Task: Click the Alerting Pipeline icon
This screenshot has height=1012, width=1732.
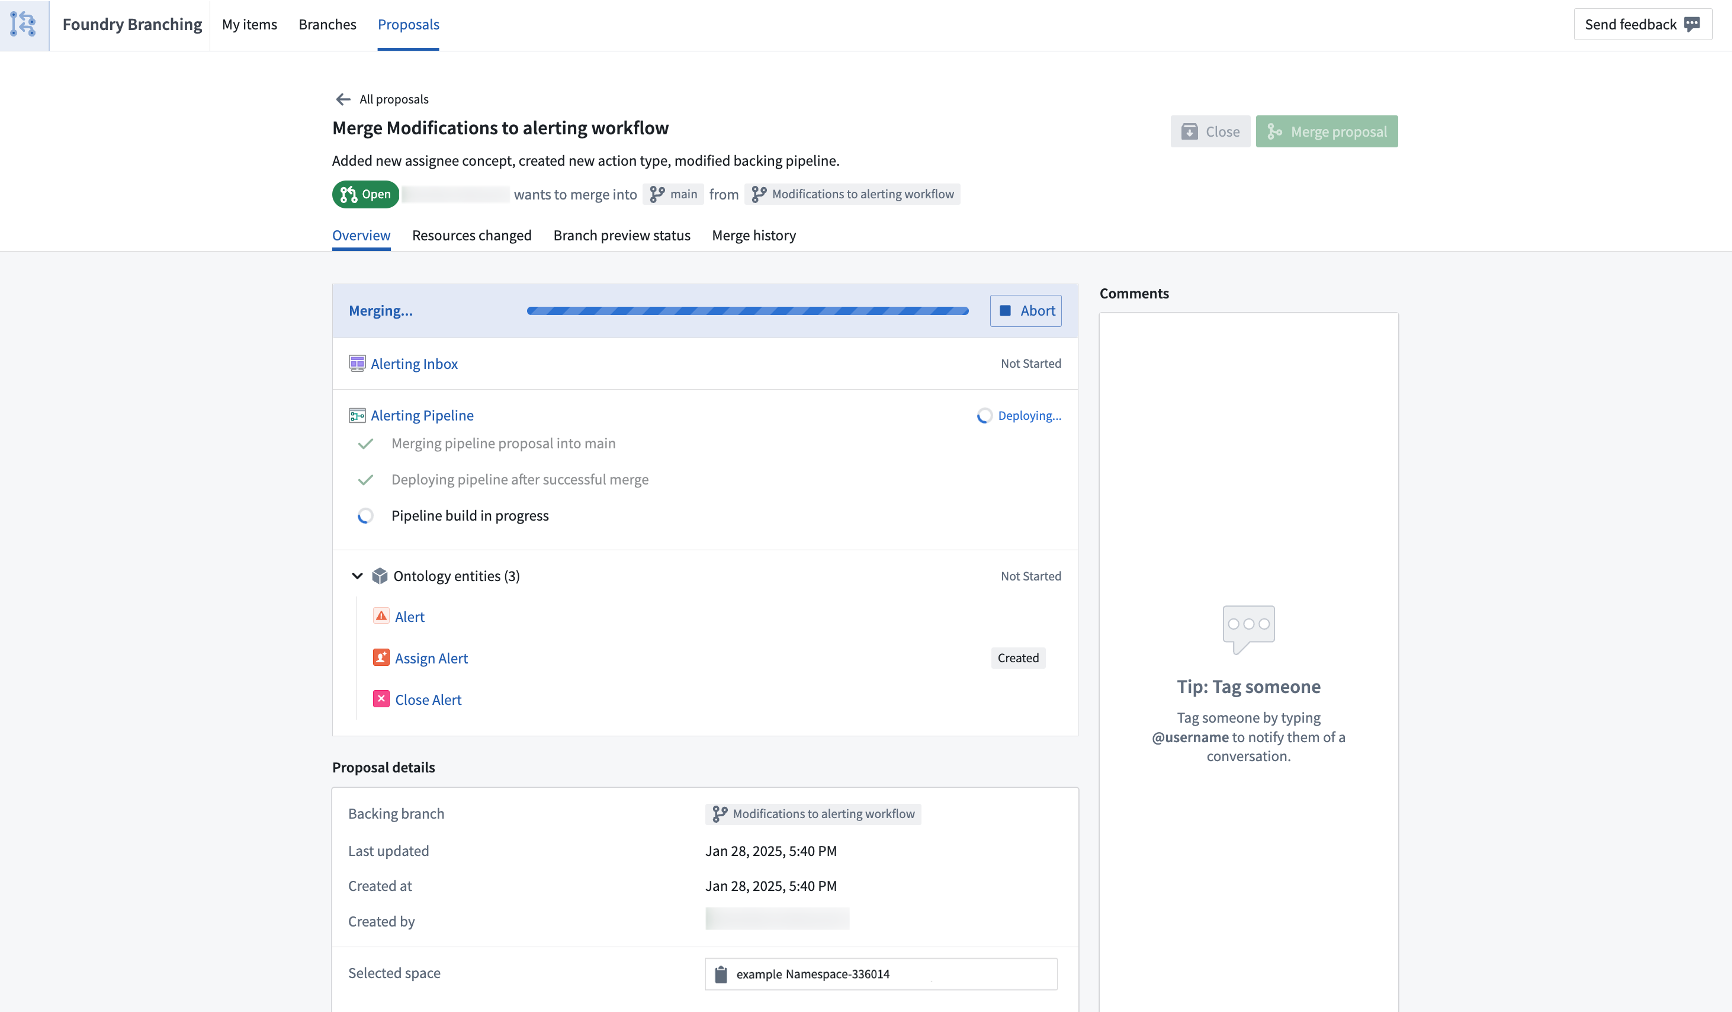Action: click(x=357, y=414)
